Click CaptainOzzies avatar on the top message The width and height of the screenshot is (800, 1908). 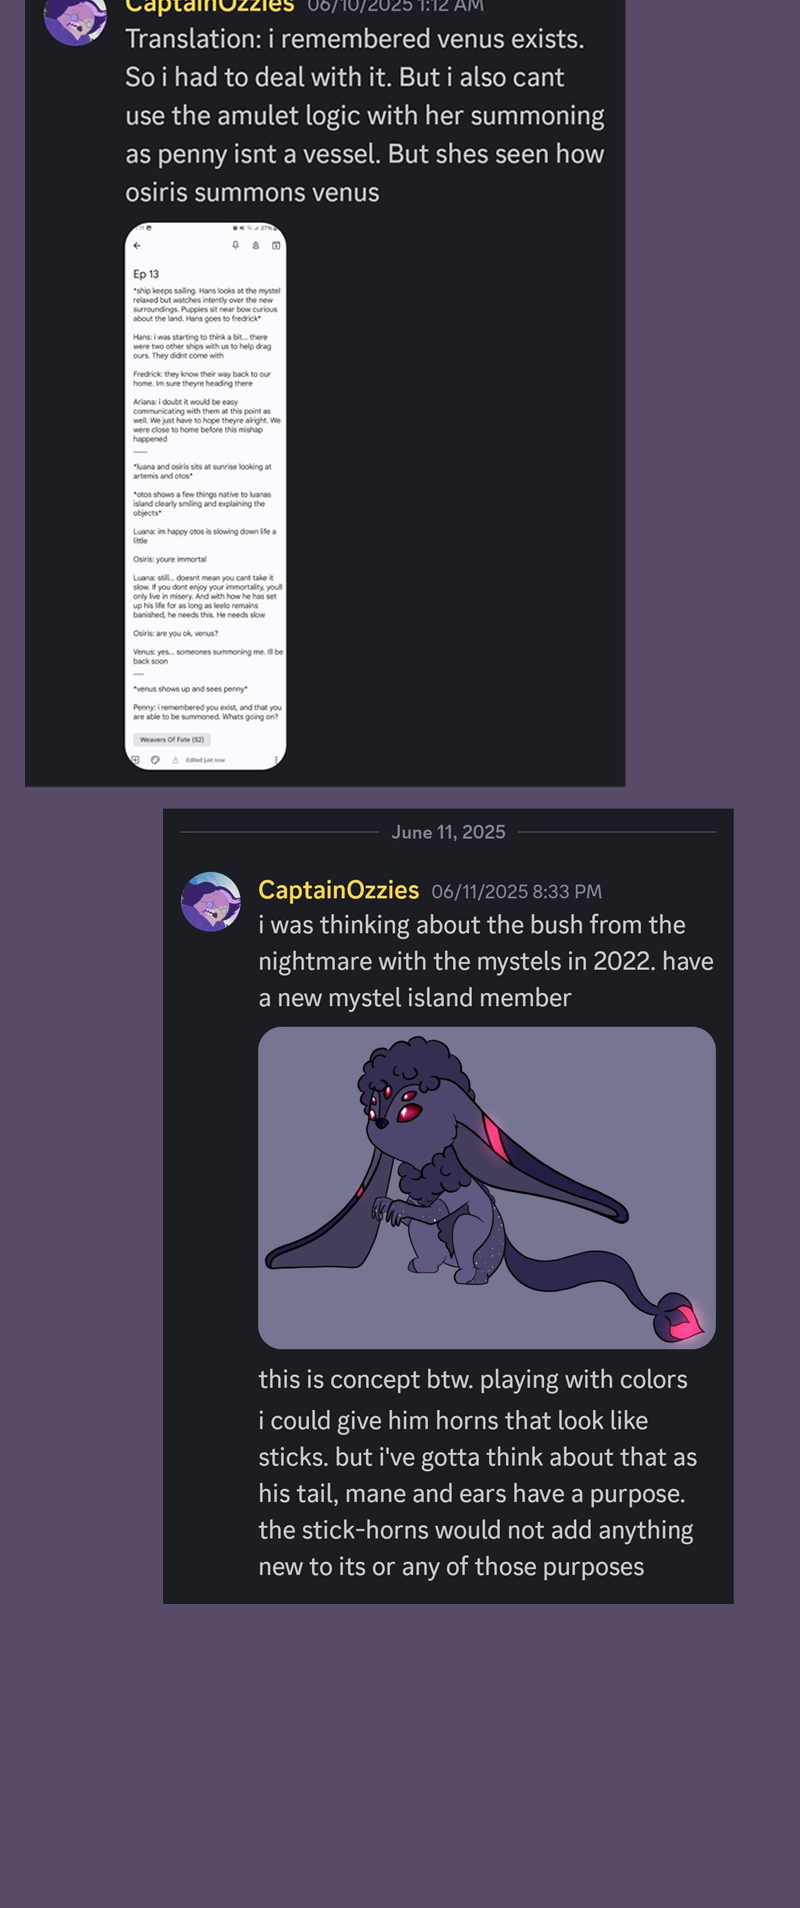point(75,18)
